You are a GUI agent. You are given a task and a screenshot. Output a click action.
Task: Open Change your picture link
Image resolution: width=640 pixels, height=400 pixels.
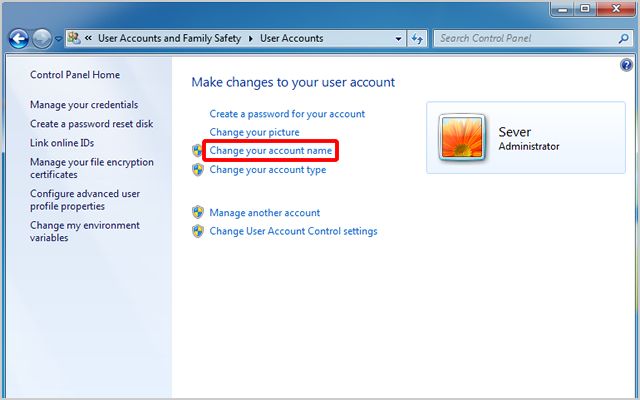(x=254, y=132)
